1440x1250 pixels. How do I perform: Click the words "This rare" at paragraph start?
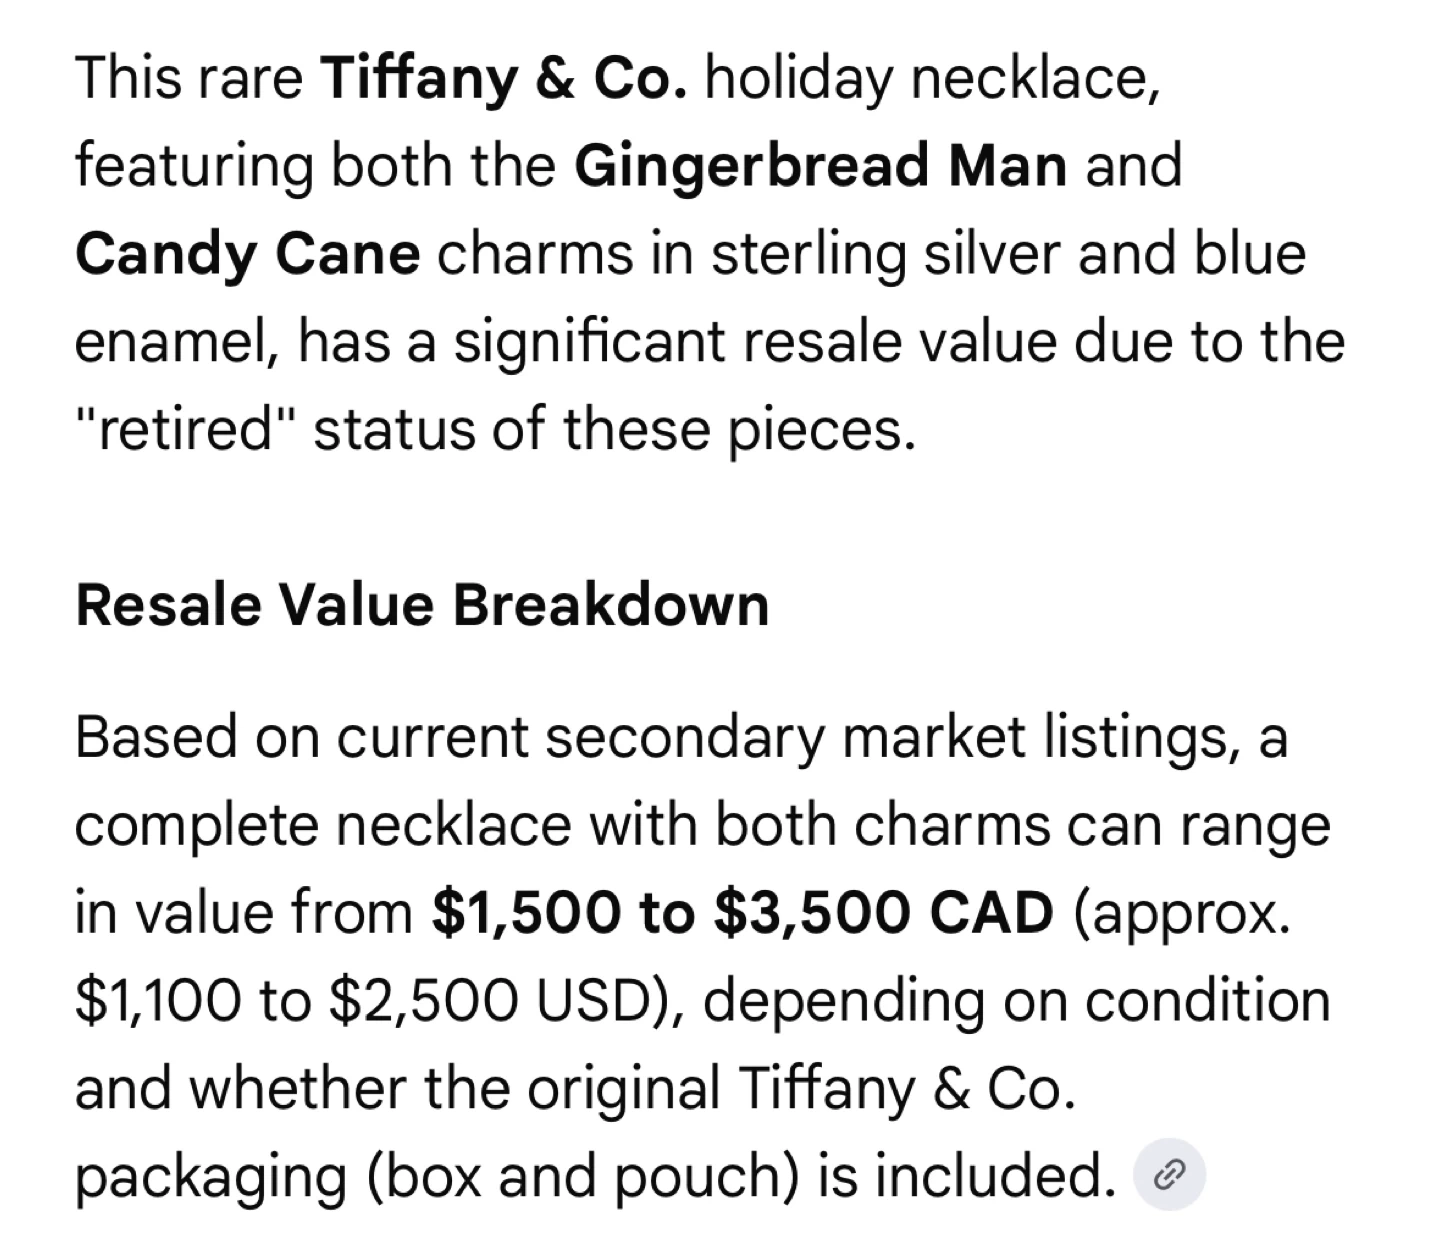188,78
